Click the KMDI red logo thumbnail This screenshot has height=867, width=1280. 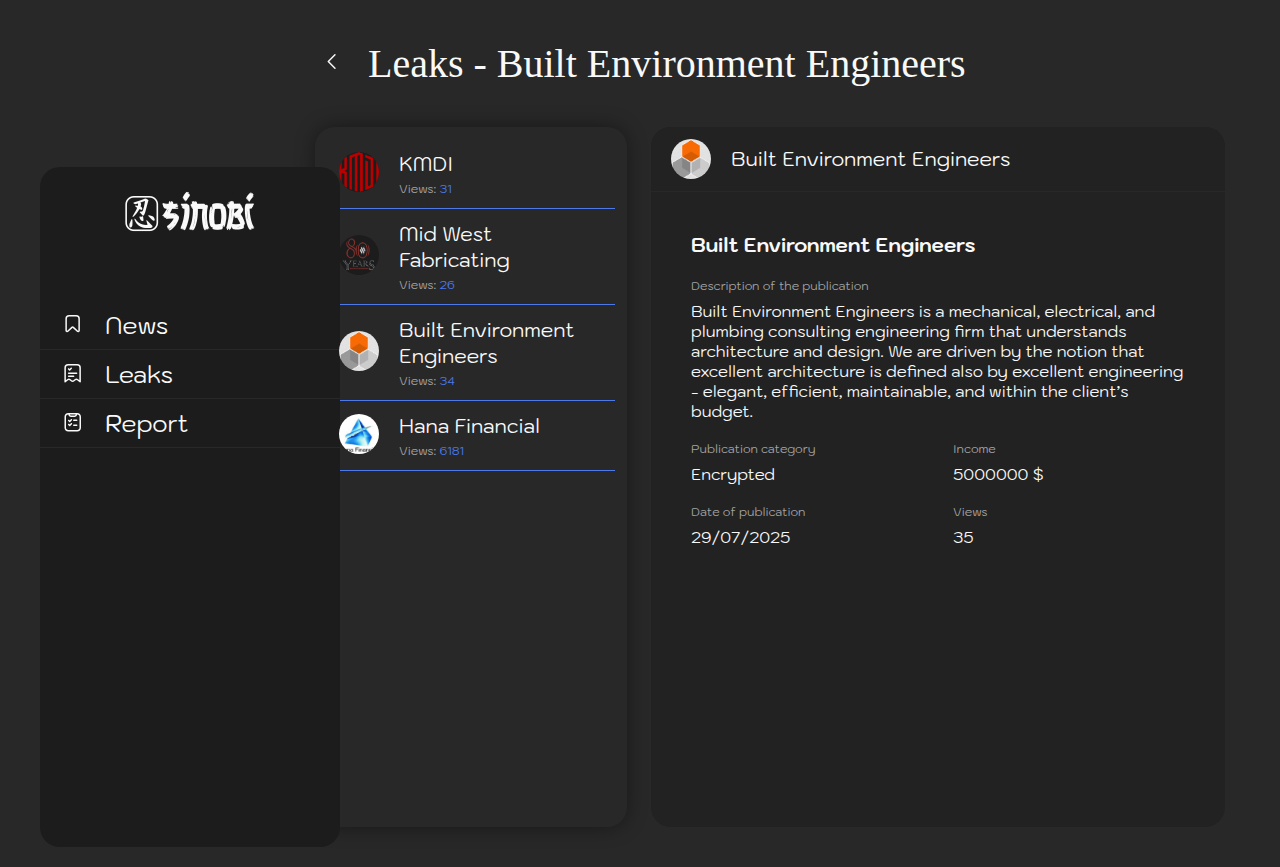point(359,171)
